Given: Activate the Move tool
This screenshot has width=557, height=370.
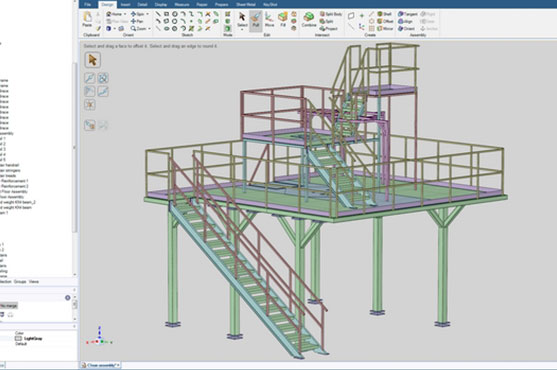Looking at the screenshot, I should pos(269,20).
